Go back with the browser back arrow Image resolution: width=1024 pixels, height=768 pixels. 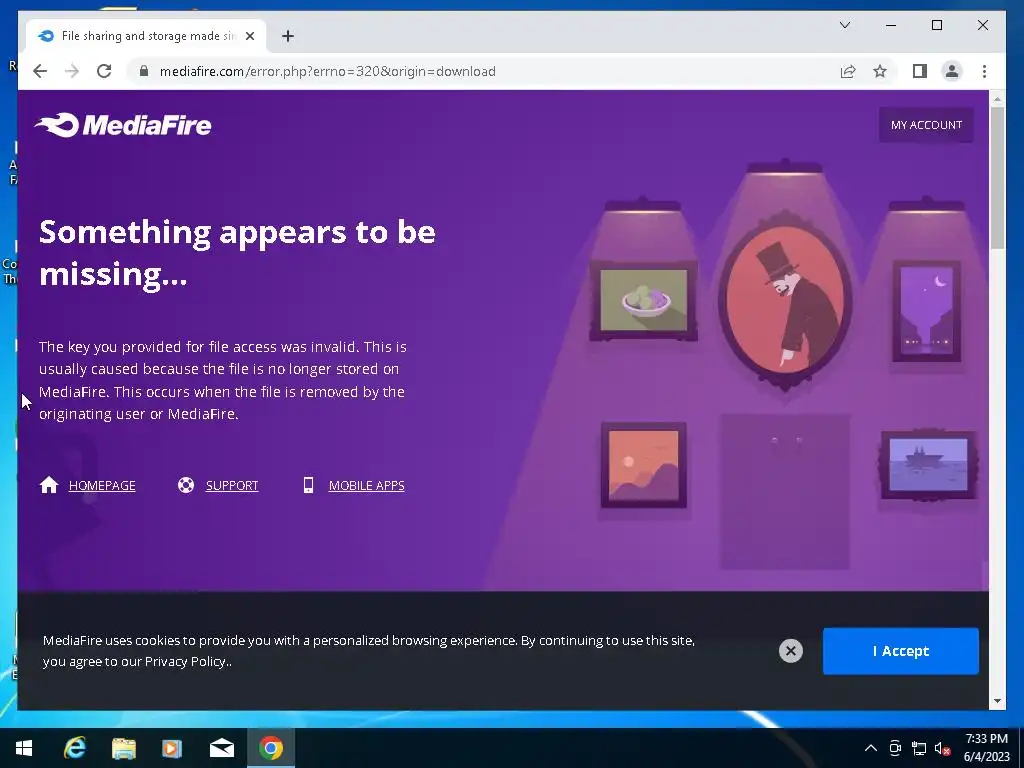pos(40,71)
